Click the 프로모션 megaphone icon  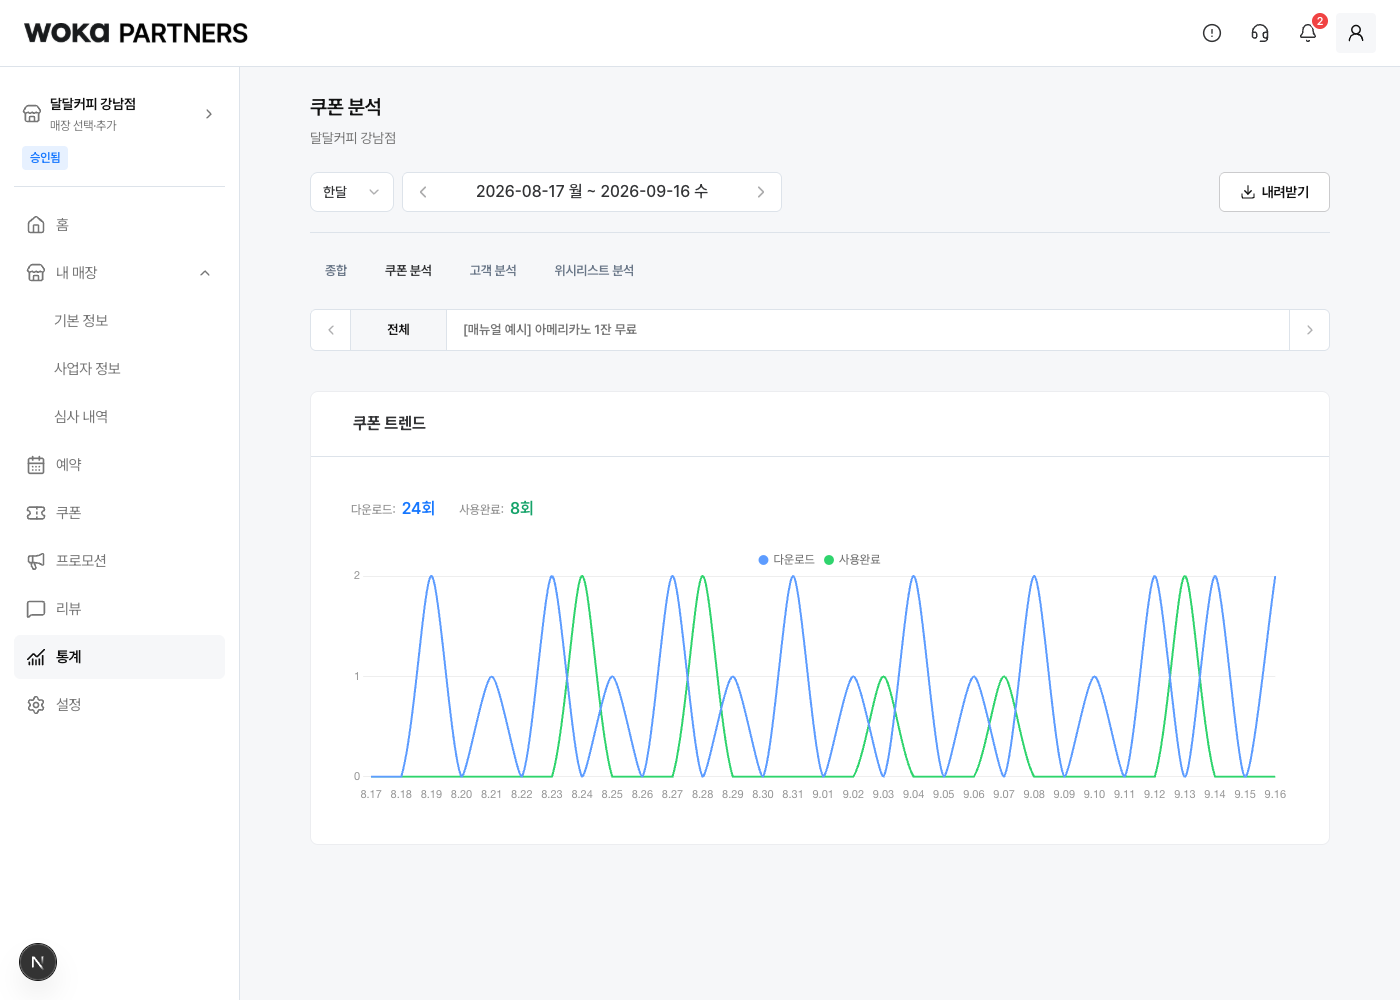[36, 561]
